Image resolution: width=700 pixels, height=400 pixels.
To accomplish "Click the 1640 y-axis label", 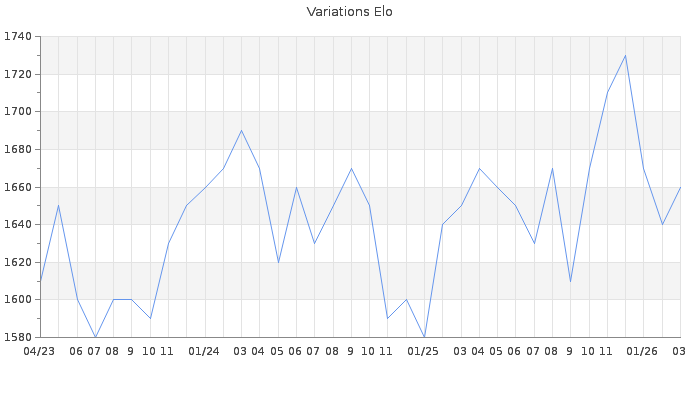I will [18, 225].
